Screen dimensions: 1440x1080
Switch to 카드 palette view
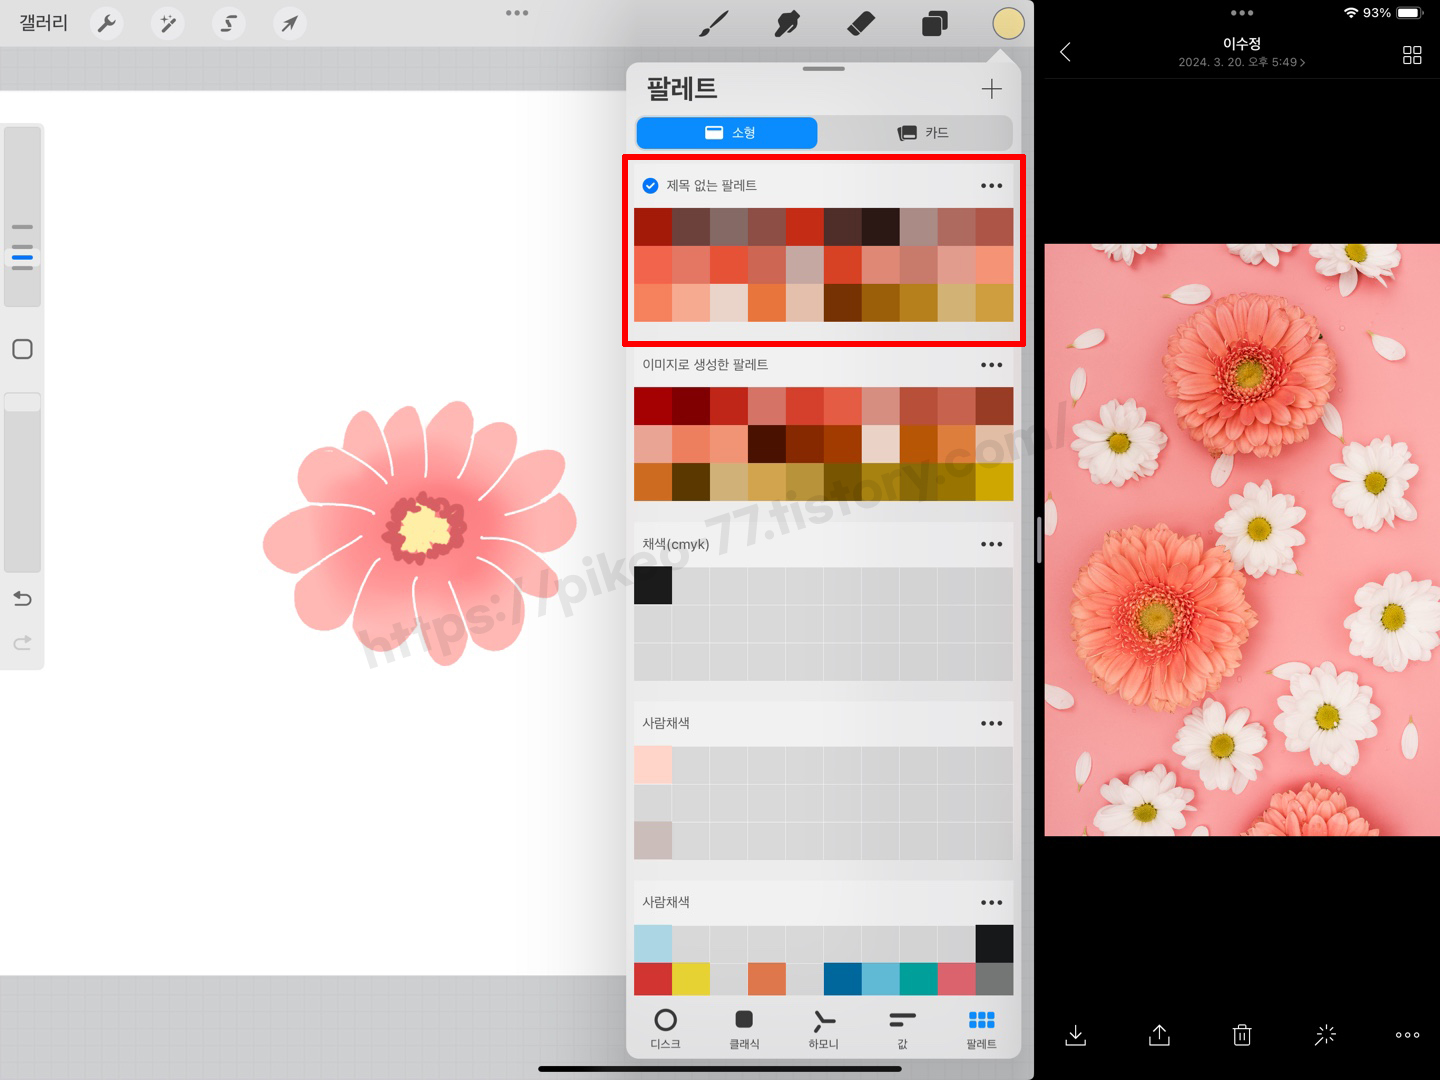point(921,133)
